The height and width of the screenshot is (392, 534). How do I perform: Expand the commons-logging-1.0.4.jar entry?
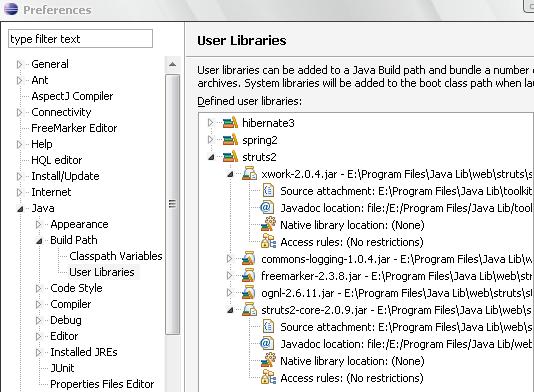[230, 258]
